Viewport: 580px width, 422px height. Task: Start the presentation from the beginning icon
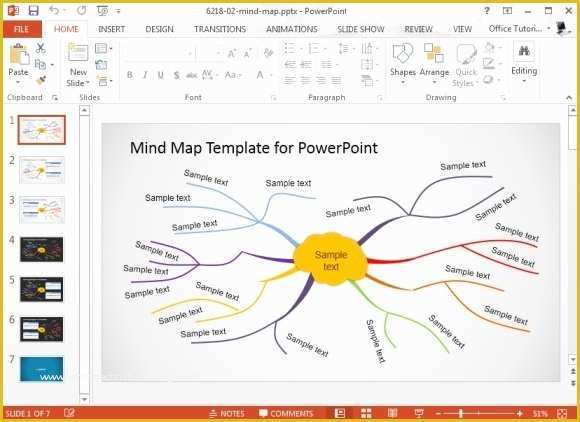pos(102,11)
